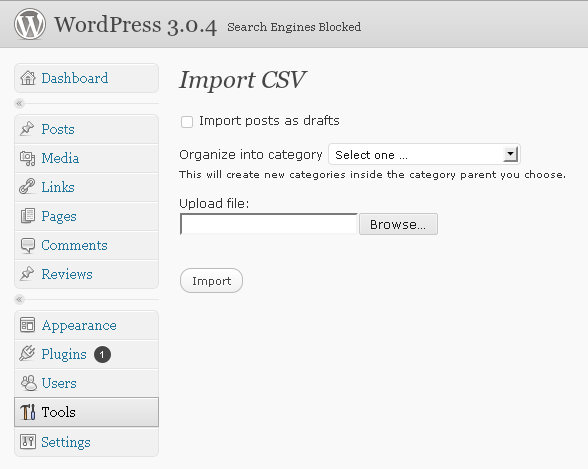Viewport: 588px width, 469px height.
Task: Click the Posts pushpin icon
Action: pos(27,129)
